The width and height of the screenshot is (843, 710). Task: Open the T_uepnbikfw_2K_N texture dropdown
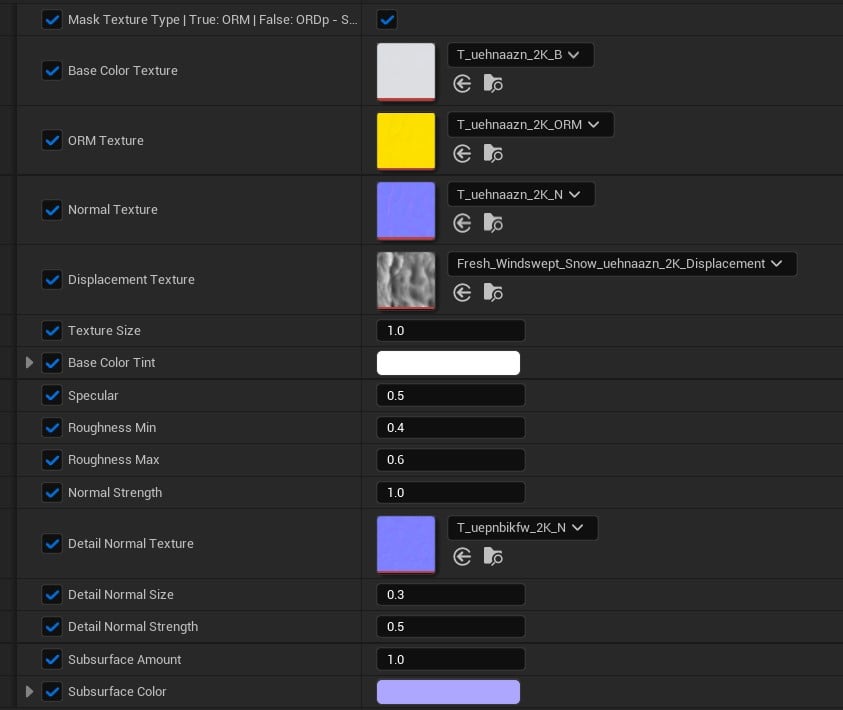coord(522,528)
